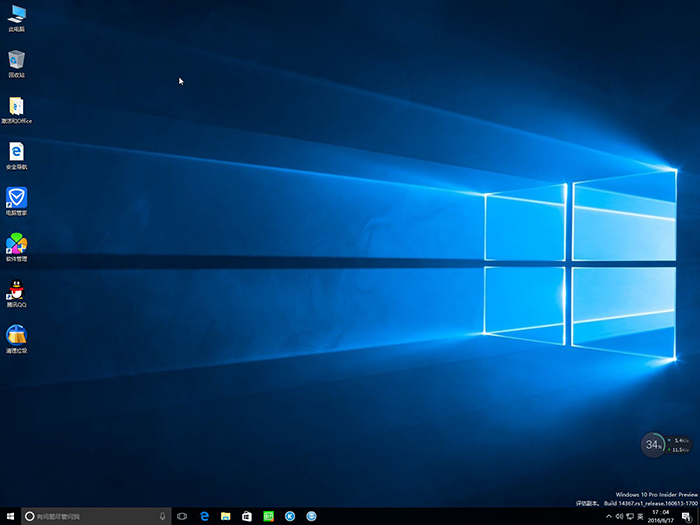
Task: Select the 激活和Office desktop folder
Action: pyautogui.click(x=16, y=107)
